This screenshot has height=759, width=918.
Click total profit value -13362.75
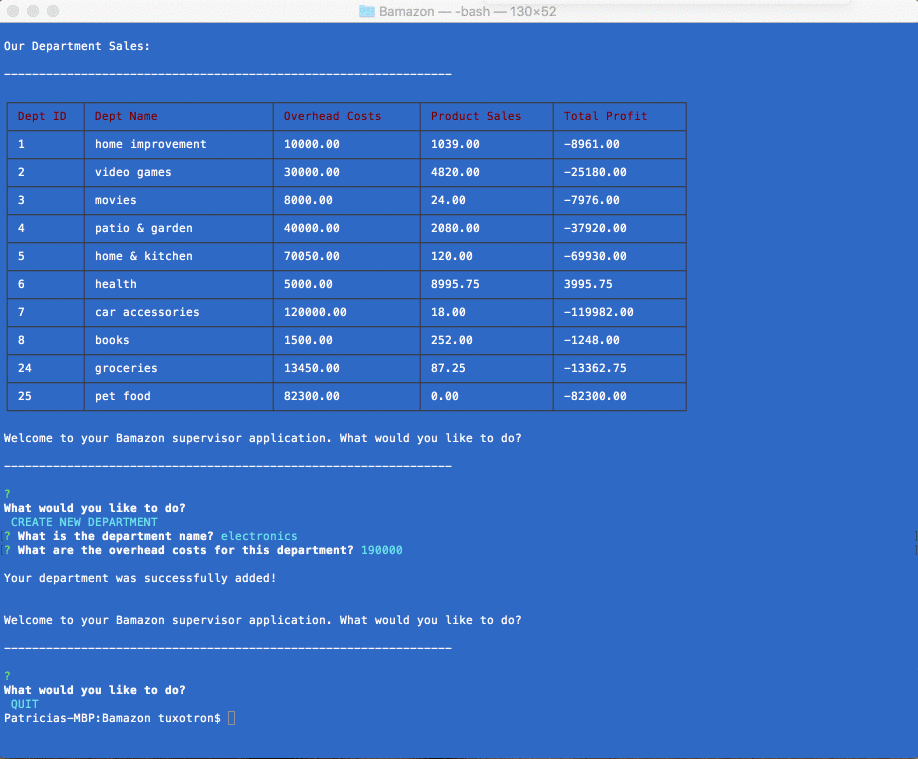pos(595,368)
